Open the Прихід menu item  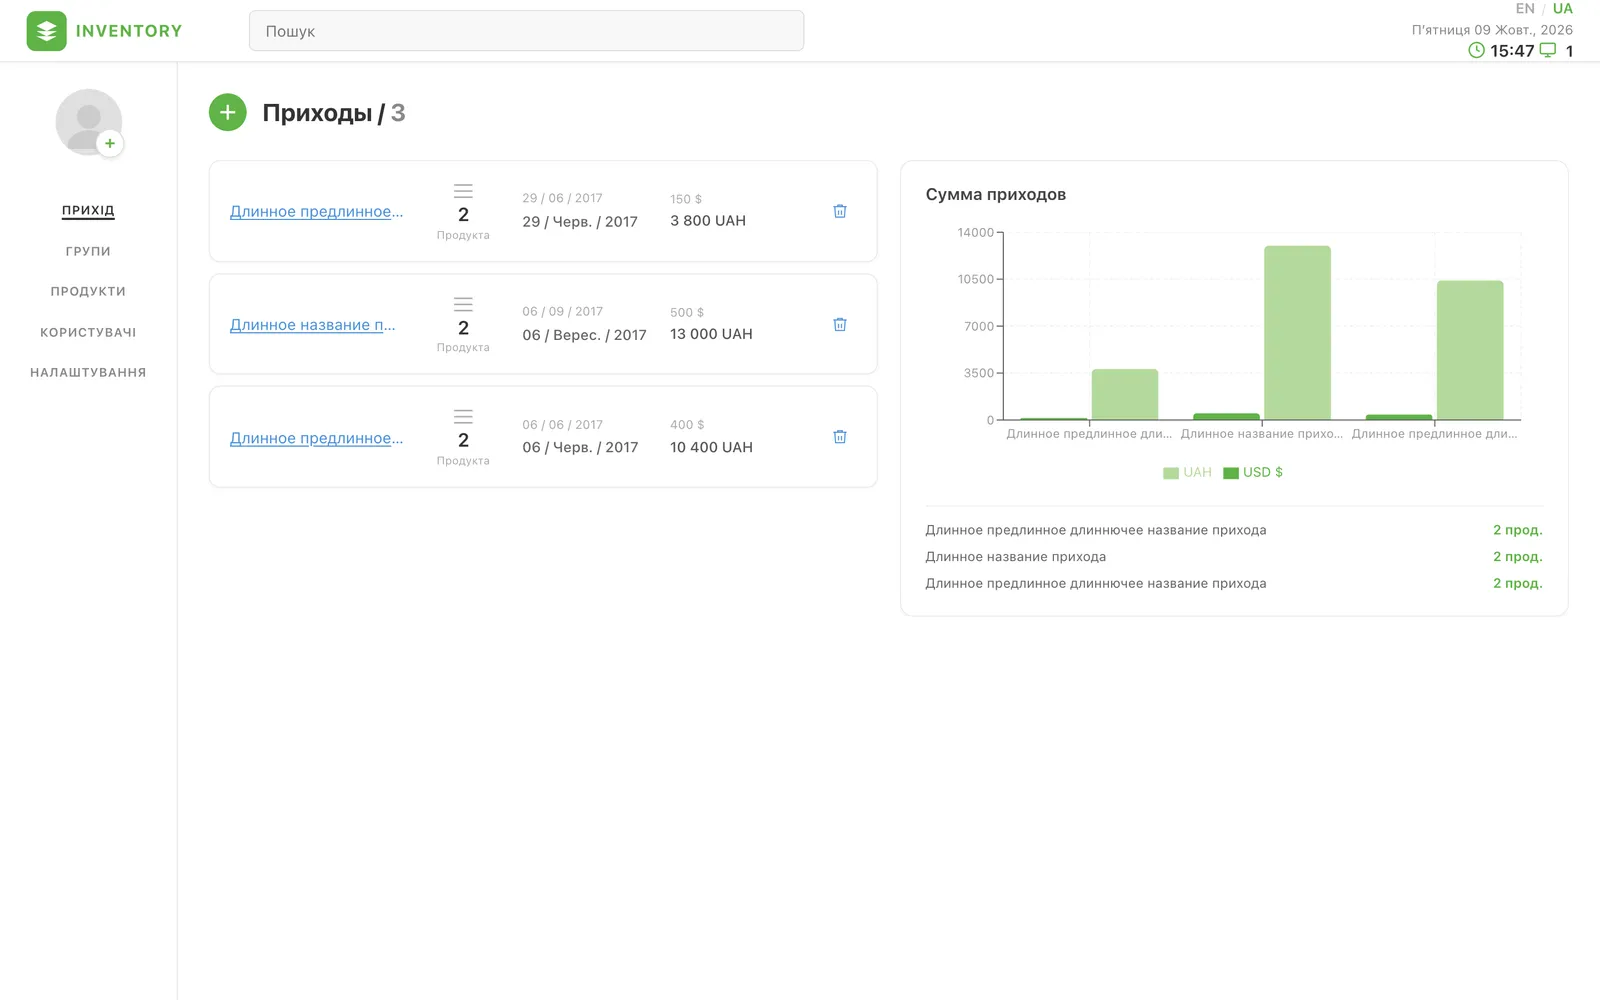pyautogui.click(x=88, y=211)
